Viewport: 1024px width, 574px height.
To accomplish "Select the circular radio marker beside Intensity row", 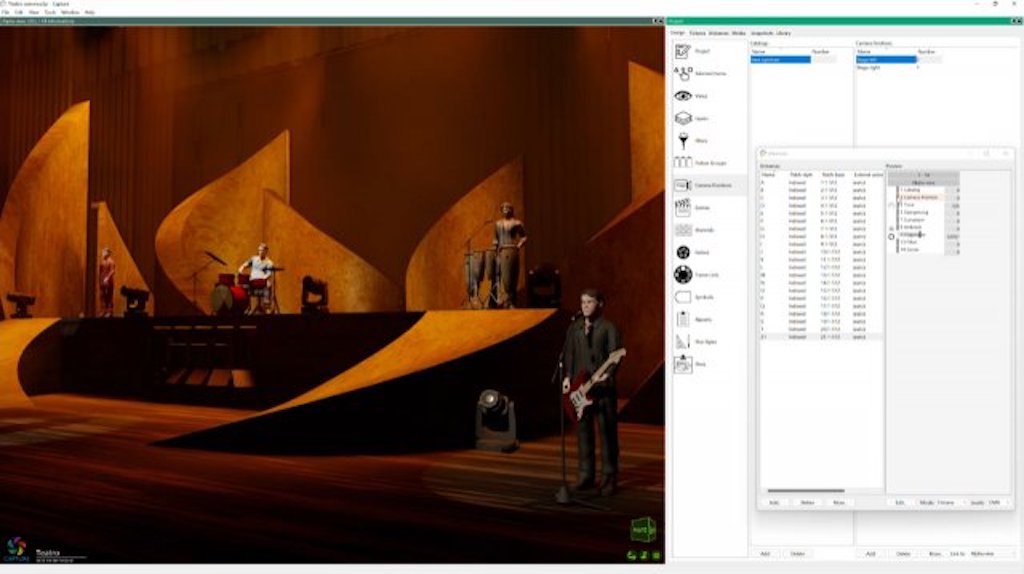I will tap(891, 236).
